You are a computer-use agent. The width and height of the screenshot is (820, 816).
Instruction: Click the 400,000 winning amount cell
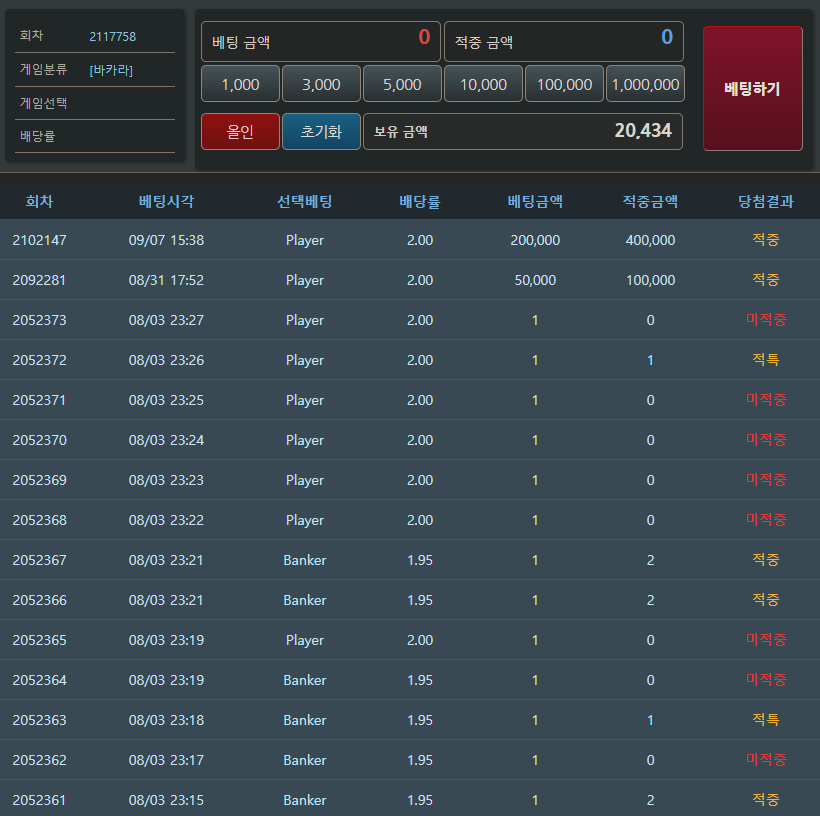(650, 240)
